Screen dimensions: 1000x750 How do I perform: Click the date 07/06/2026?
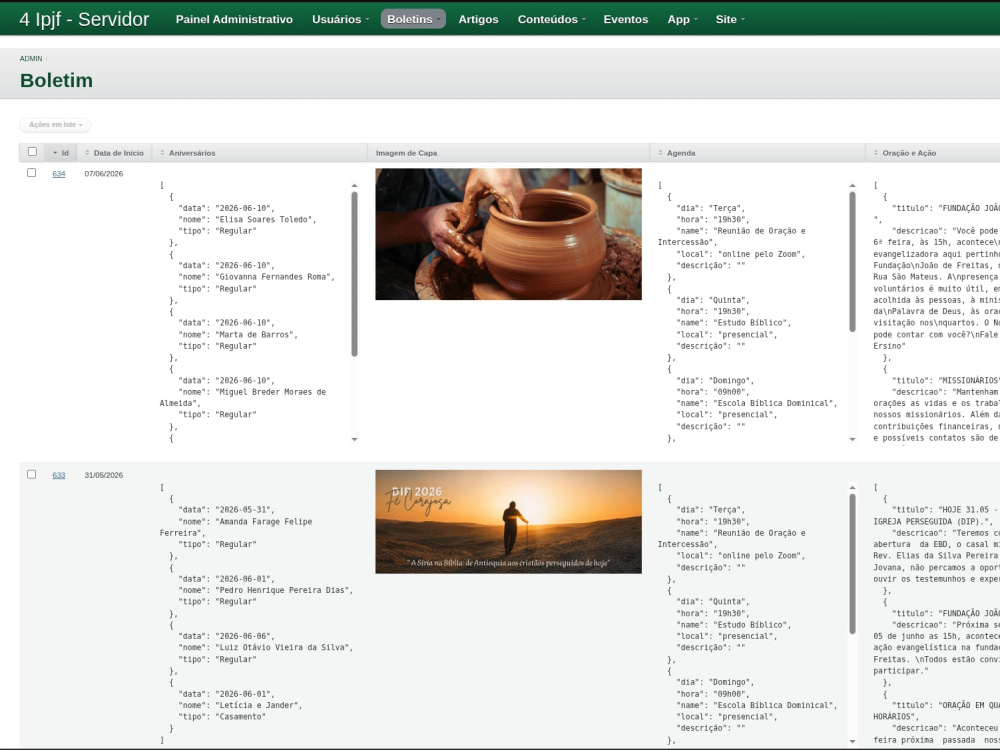coord(103,173)
